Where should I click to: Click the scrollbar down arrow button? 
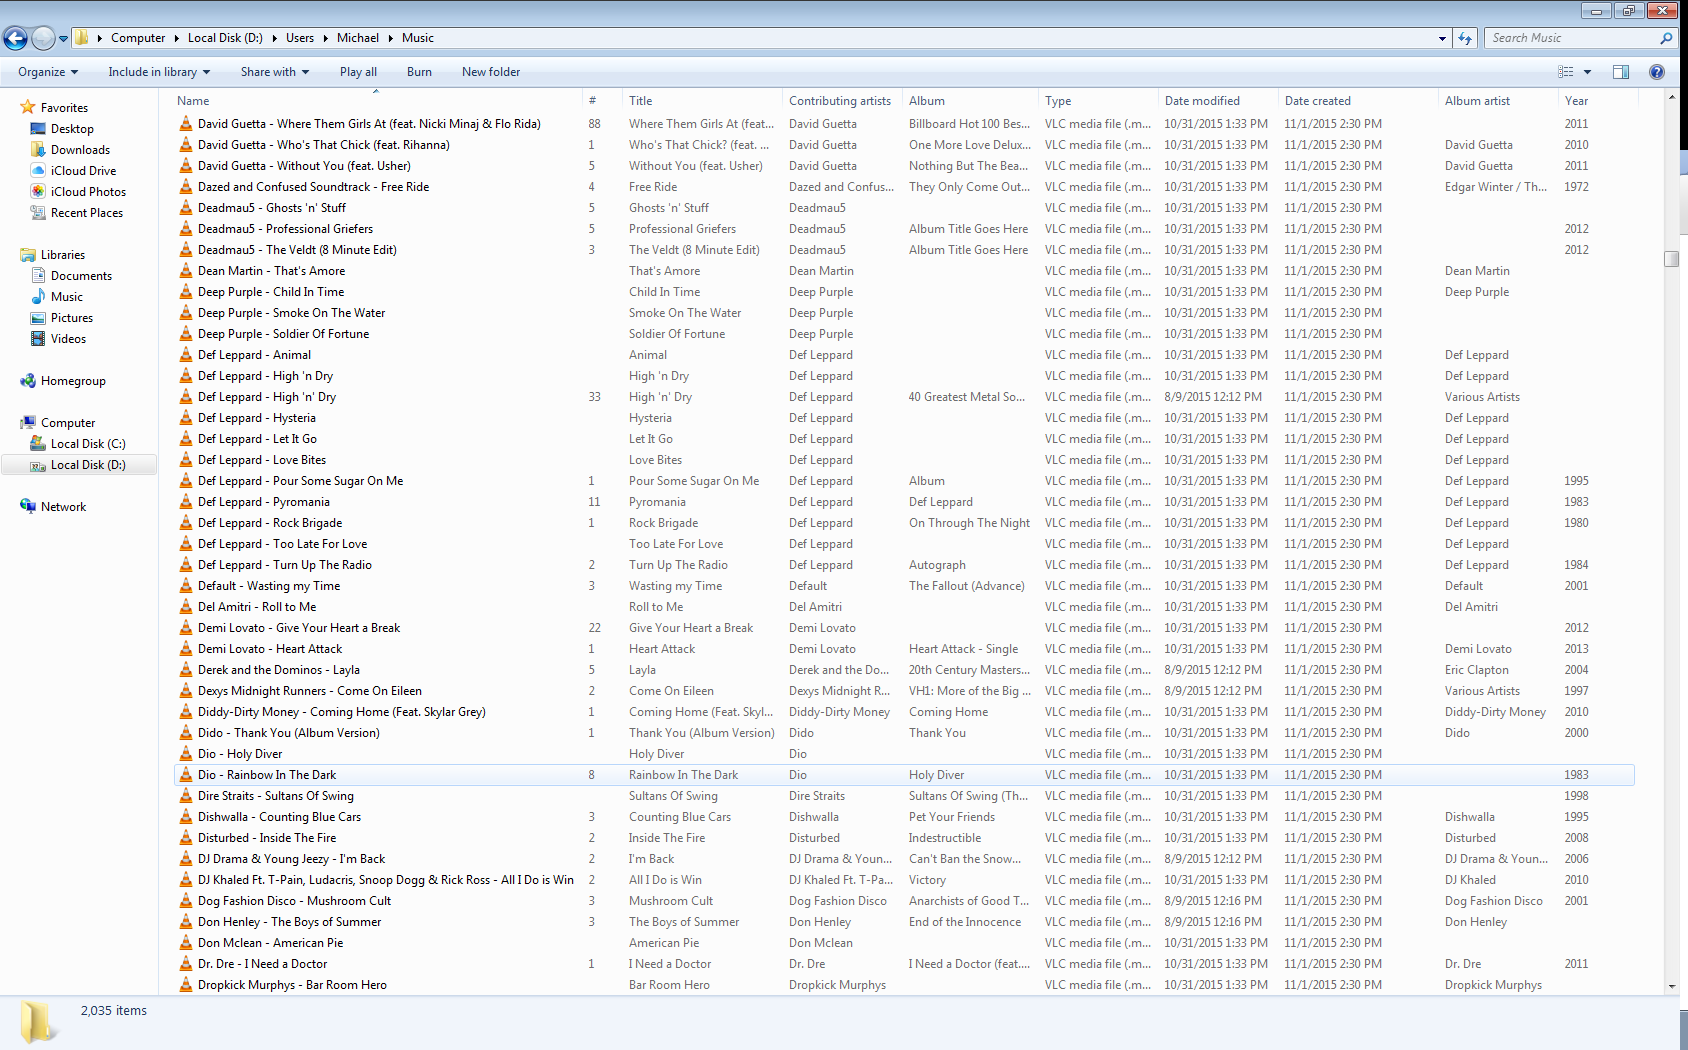point(1671,986)
